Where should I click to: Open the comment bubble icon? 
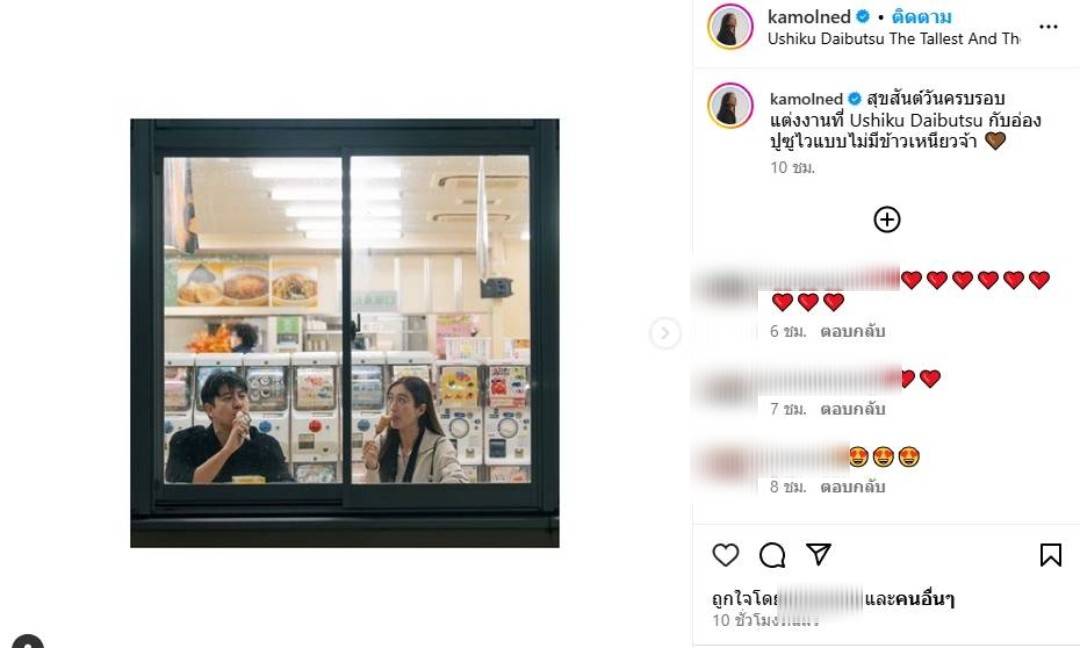click(772, 555)
